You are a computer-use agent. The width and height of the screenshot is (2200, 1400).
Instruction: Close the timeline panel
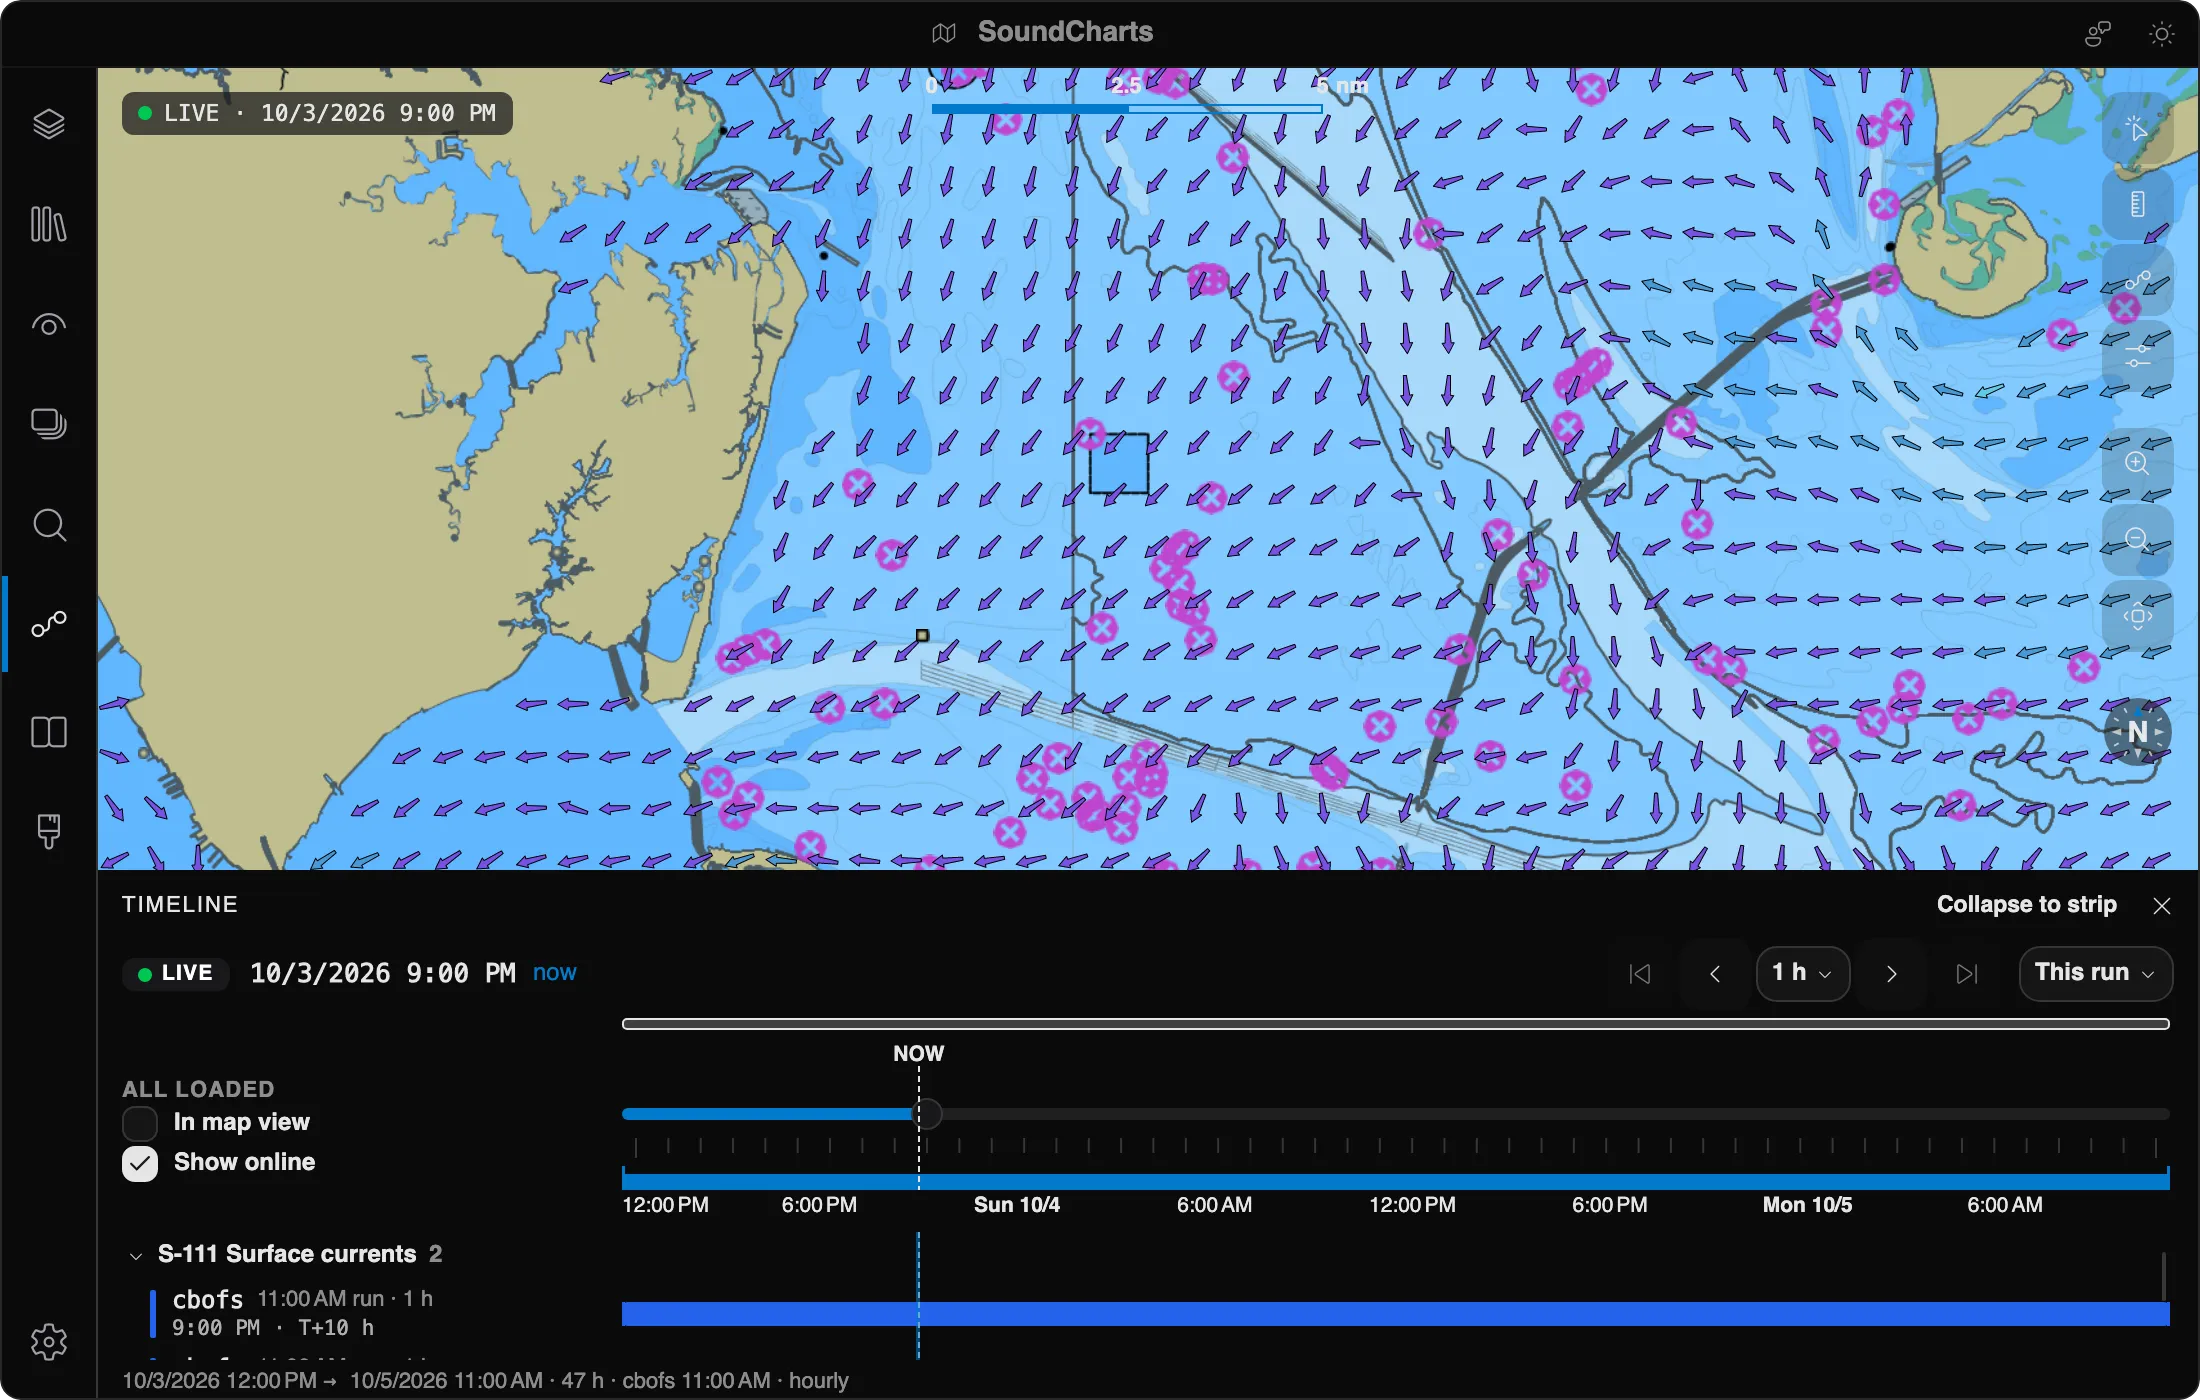click(x=2161, y=906)
